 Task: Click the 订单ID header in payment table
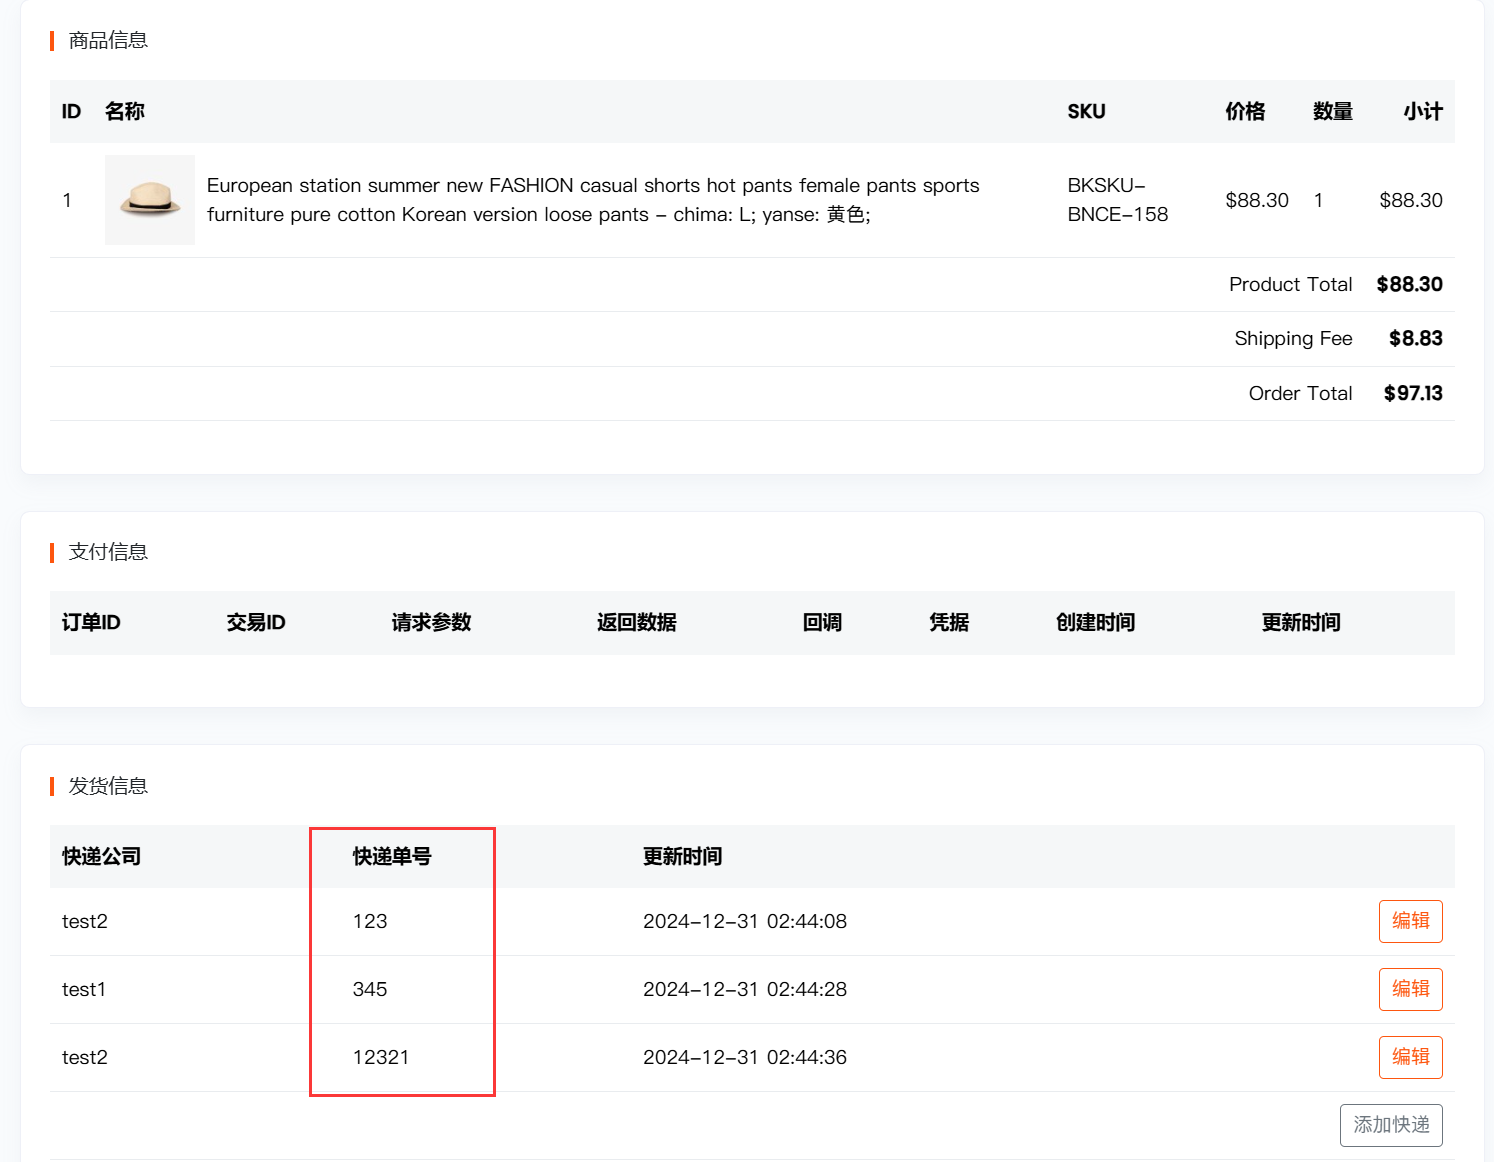pyautogui.click(x=91, y=623)
